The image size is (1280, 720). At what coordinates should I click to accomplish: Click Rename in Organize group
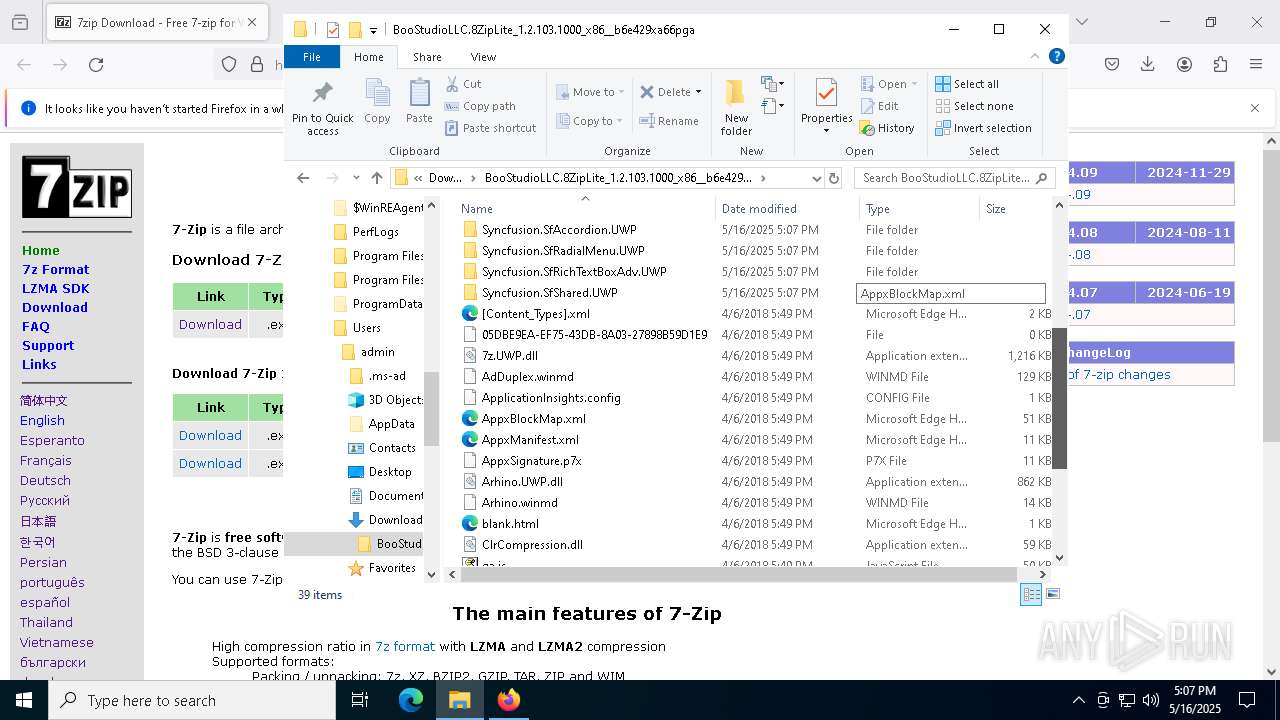[x=669, y=121]
